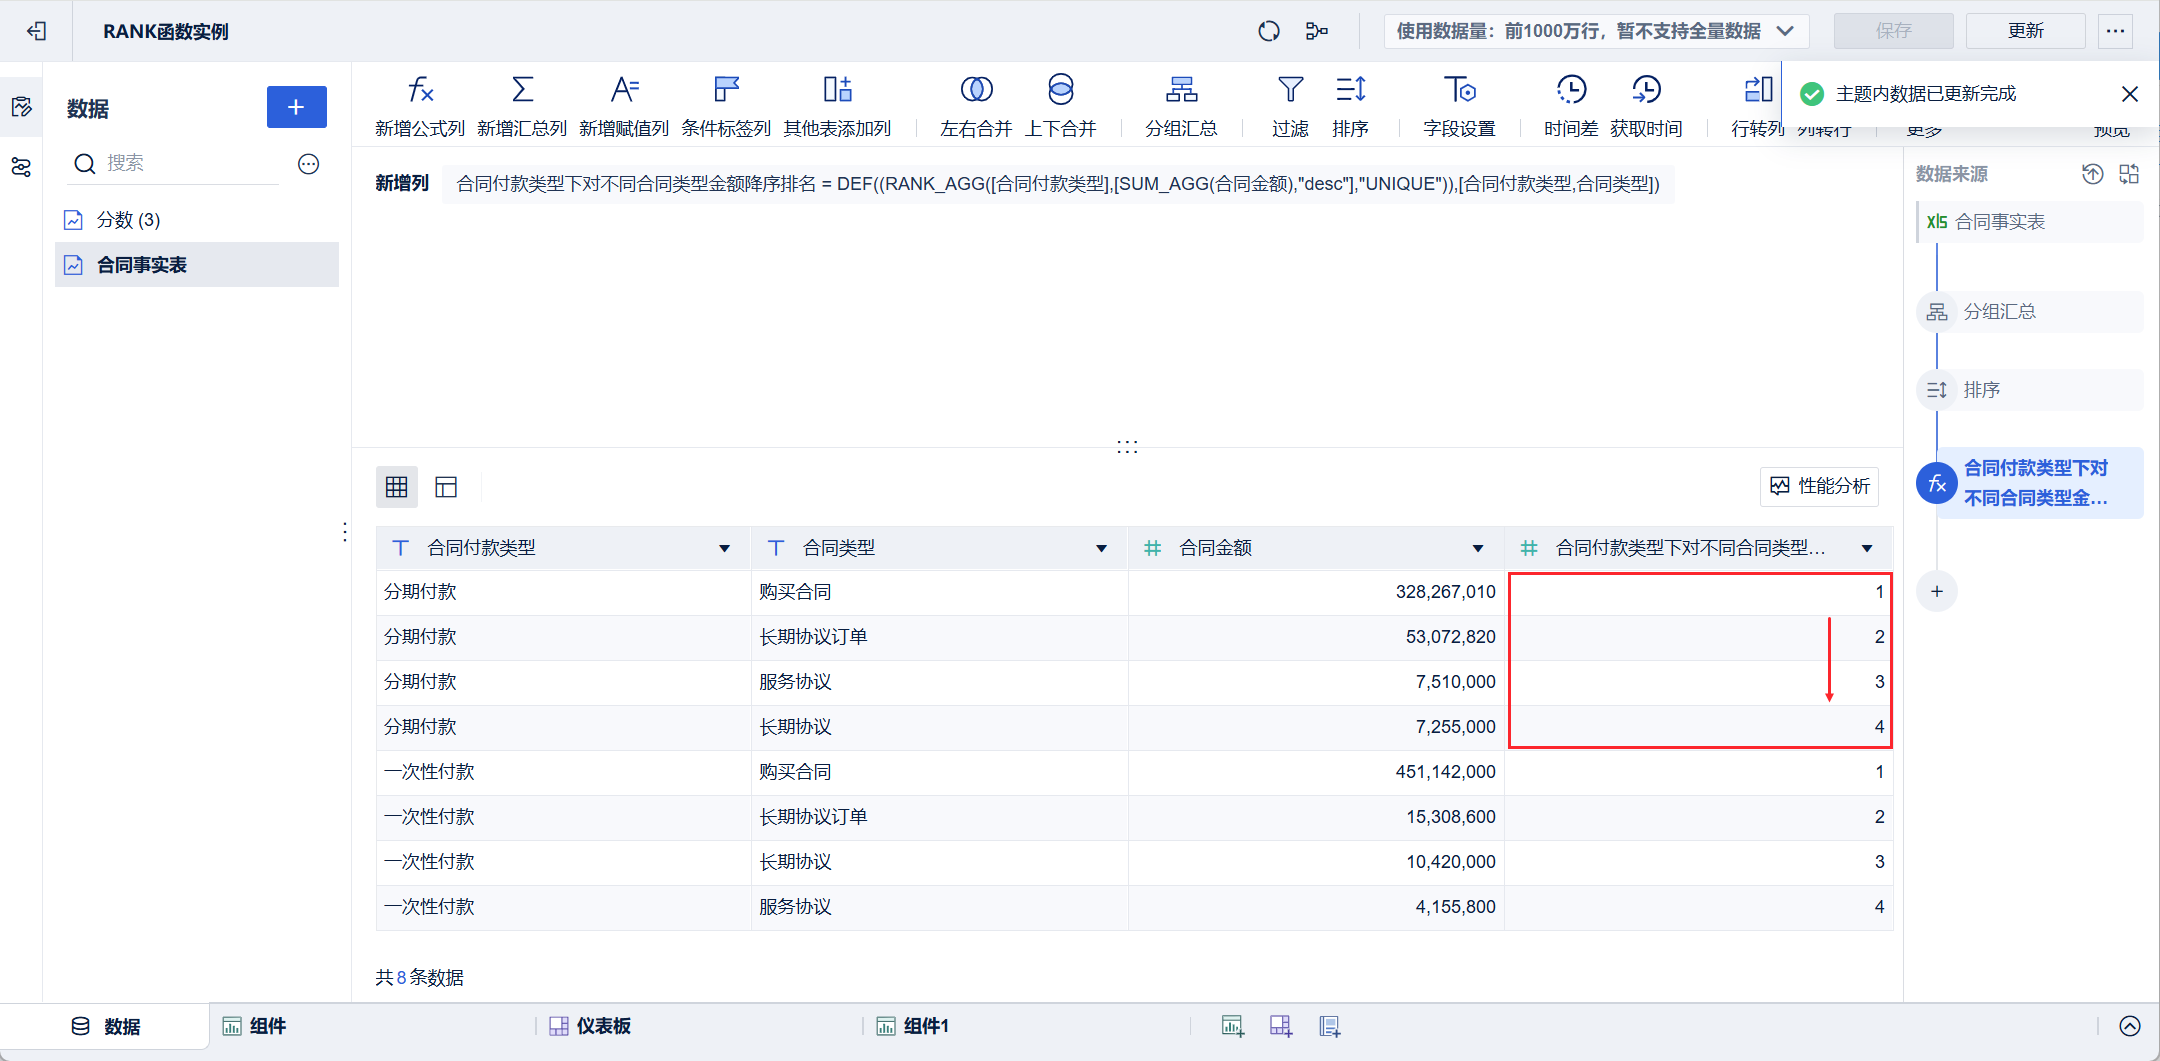Dismiss the 主题内数据已更新完成 notification

(x=2130, y=94)
